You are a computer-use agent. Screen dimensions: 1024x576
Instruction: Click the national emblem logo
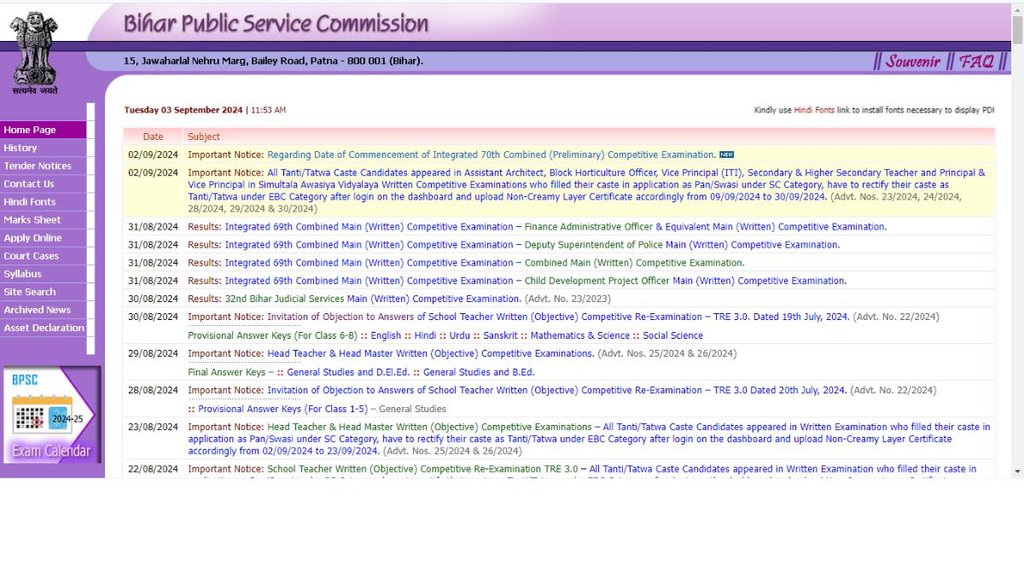coord(35,53)
